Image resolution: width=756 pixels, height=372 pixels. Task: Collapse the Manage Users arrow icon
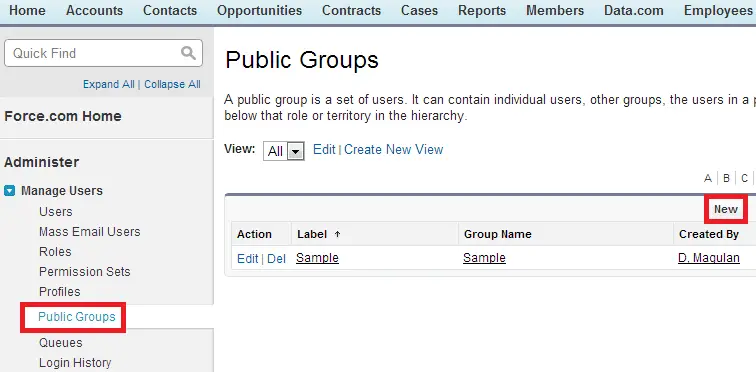click(x=10, y=191)
